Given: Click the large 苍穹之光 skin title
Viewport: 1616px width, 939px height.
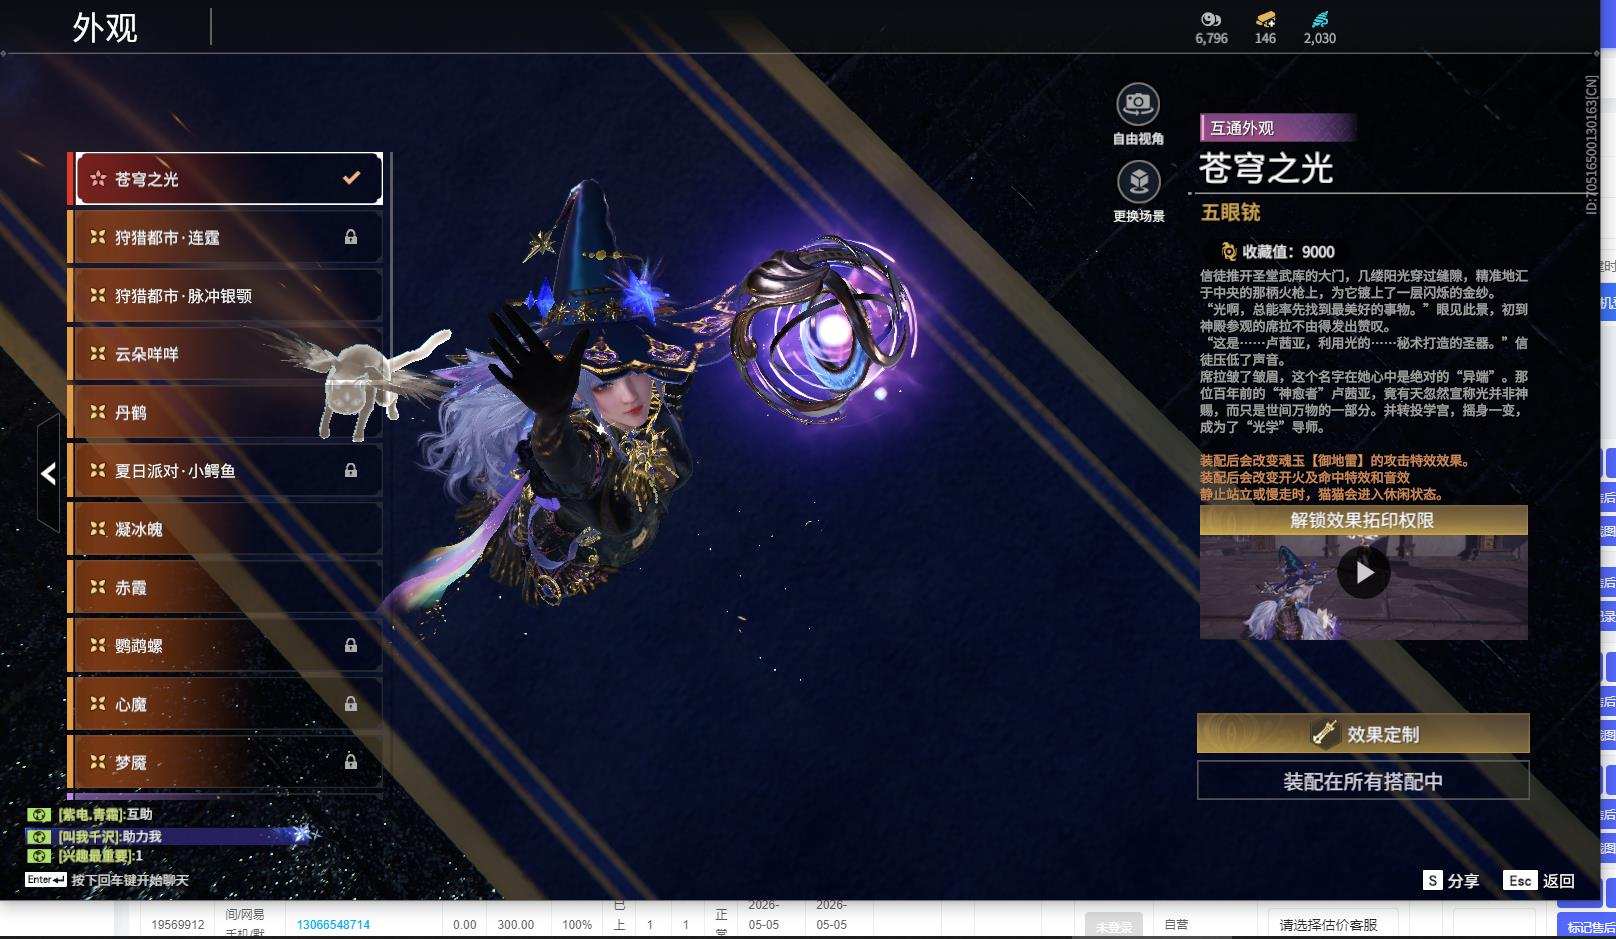Looking at the screenshot, I should point(1266,168).
